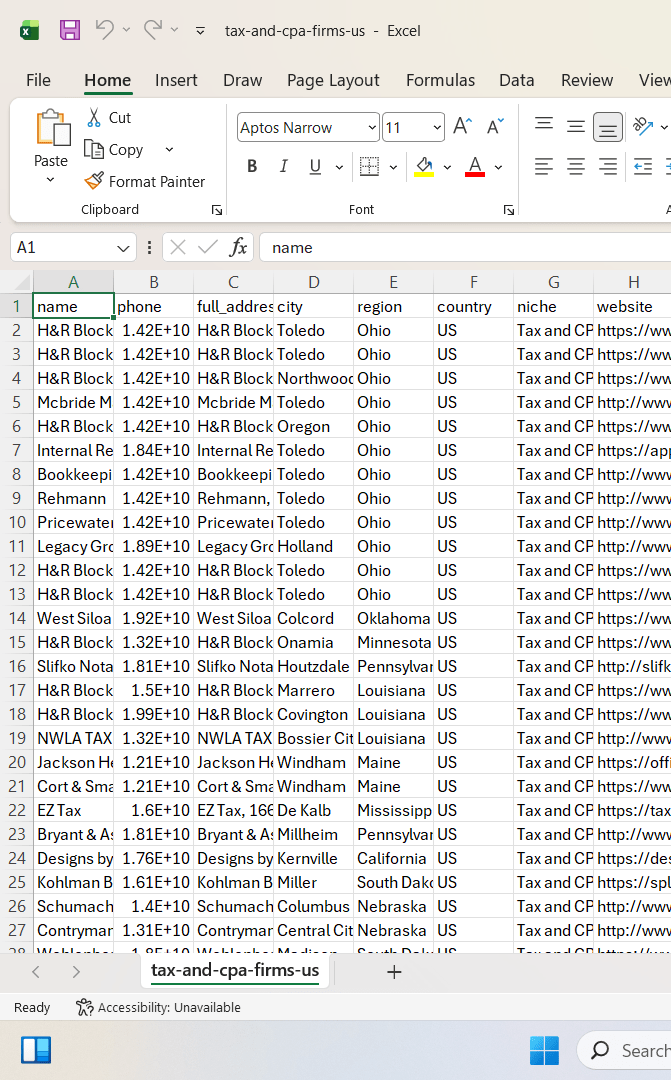This screenshot has width=671, height=1080.
Task: Expand underline style options arrow
Action: click(339, 167)
